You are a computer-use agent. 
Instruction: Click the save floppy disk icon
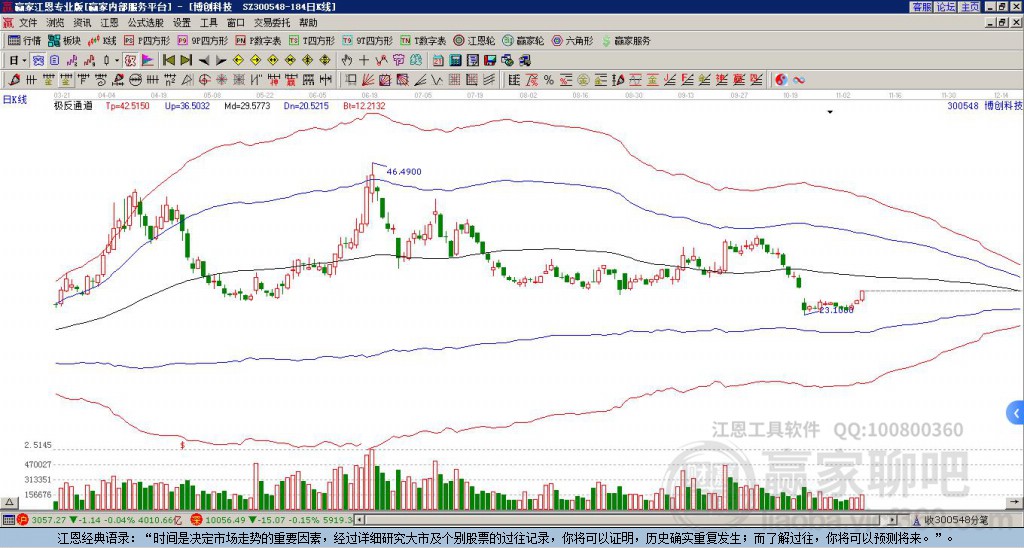click(490, 61)
